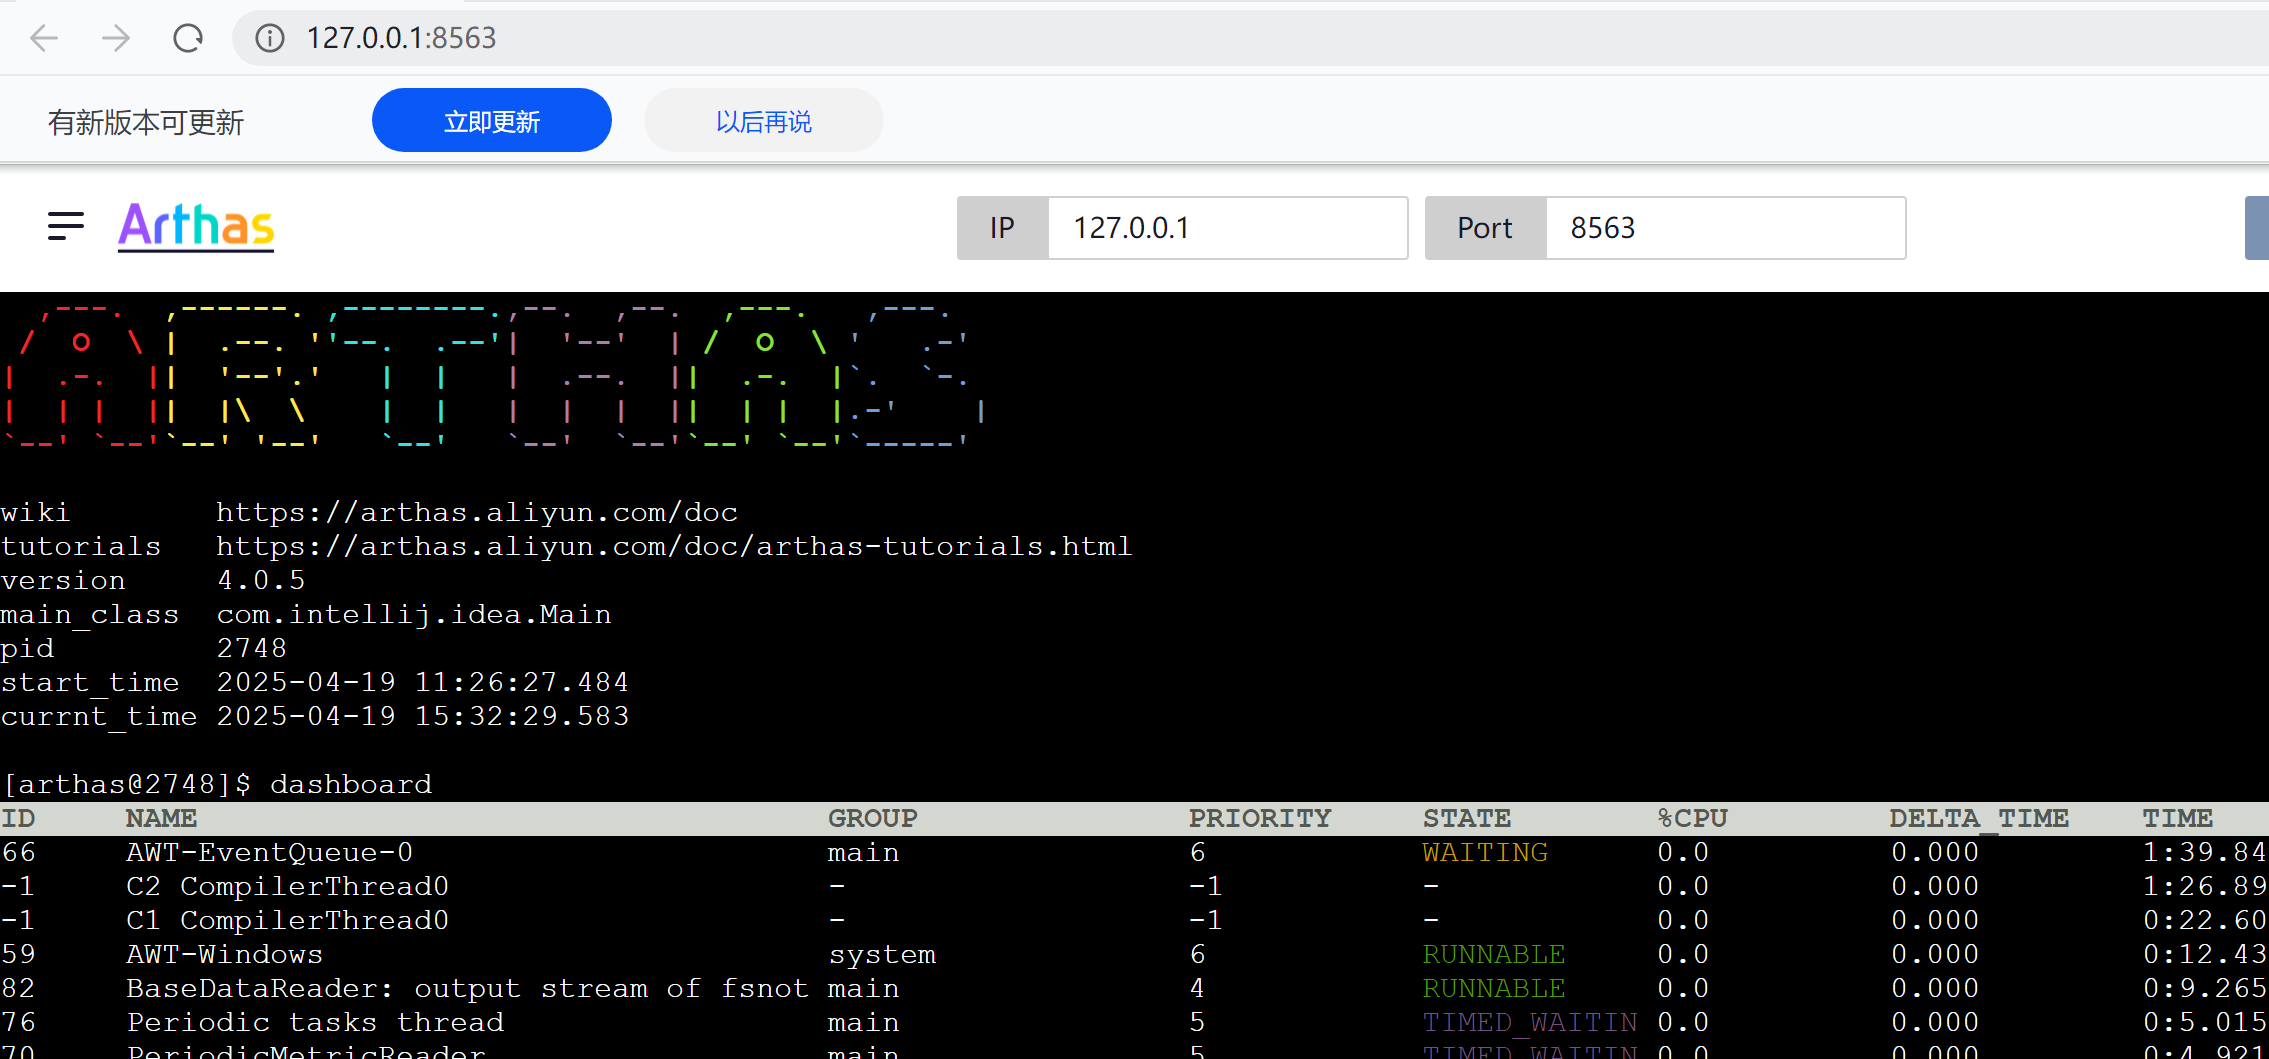The height and width of the screenshot is (1059, 2269).
Task: Click priority 4 of the BaseDataReader row
Action: click(x=1197, y=988)
